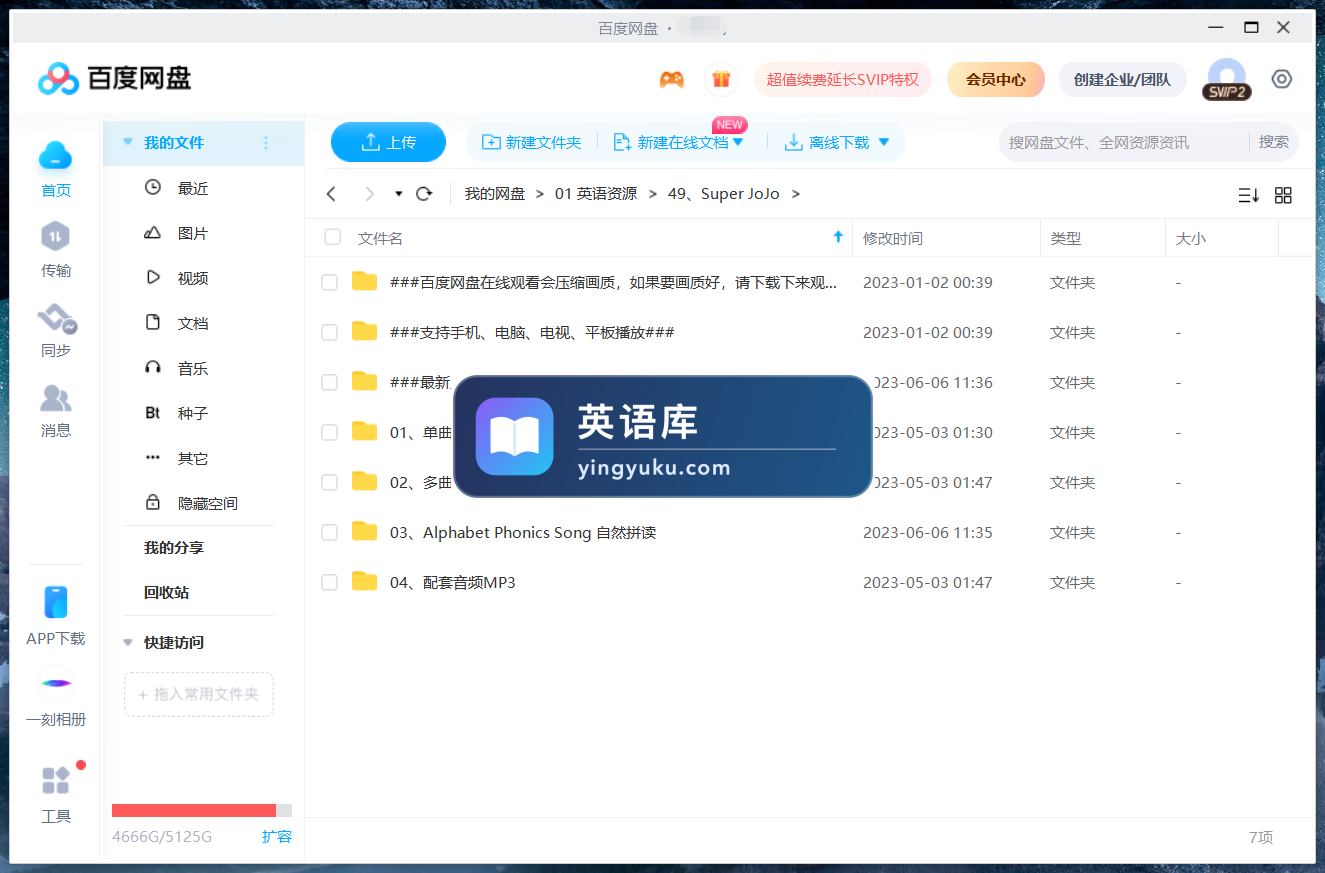Navigate to 01 英语资源 breadcrumb
1325x873 pixels.
(596, 194)
